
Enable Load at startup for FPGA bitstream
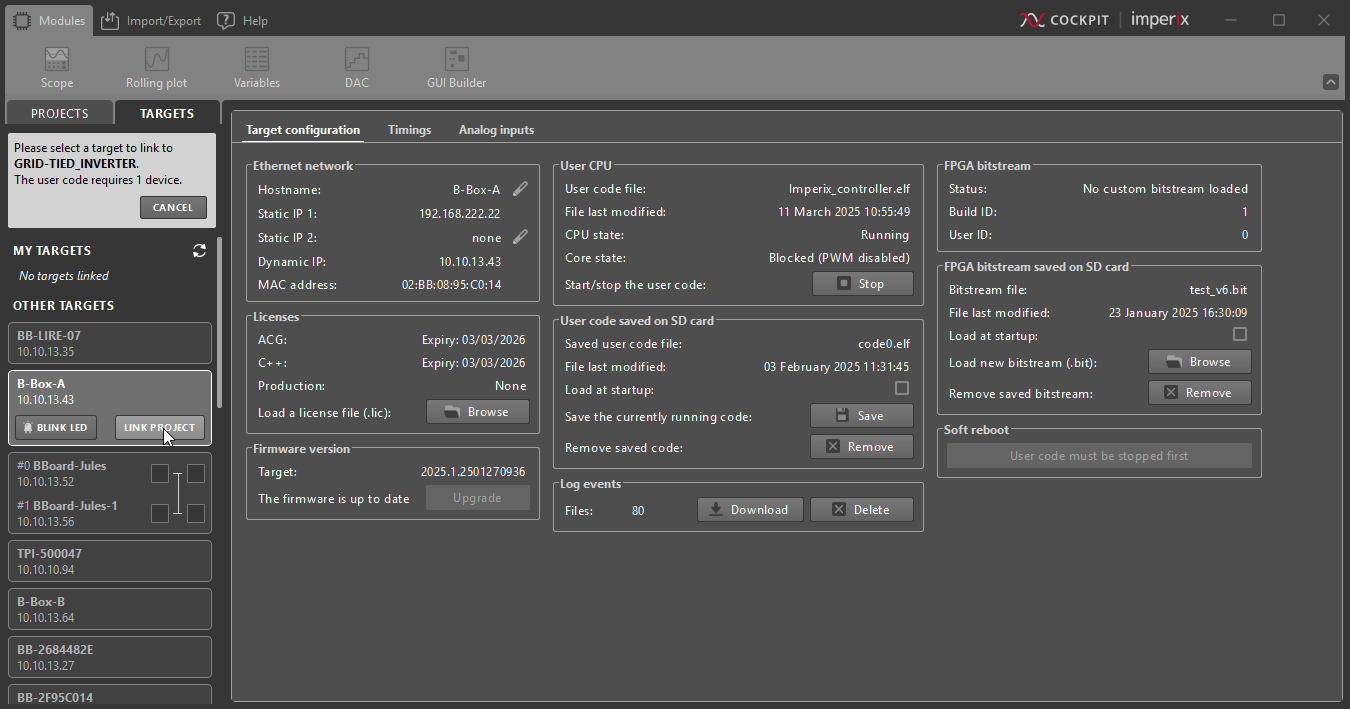click(1240, 334)
